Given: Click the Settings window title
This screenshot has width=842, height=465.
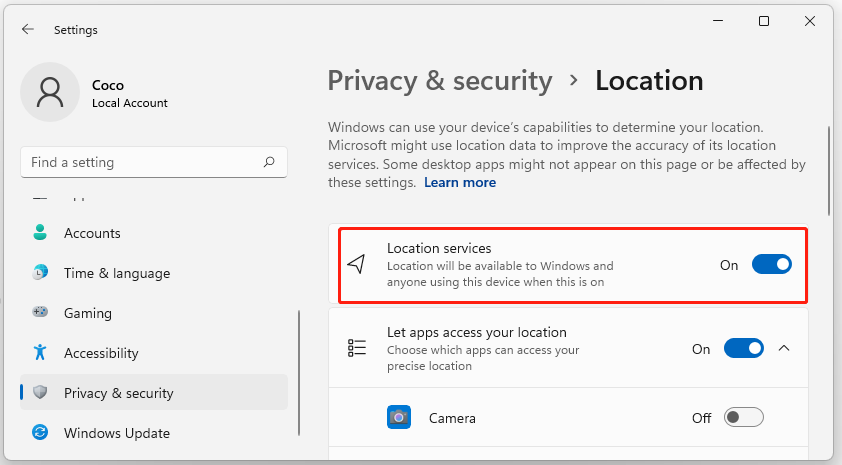Looking at the screenshot, I should (76, 30).
